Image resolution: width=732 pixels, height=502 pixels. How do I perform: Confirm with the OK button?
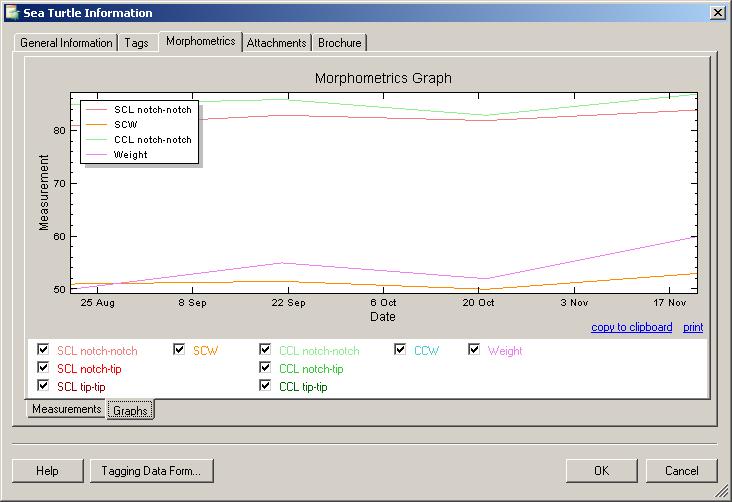(601, 471)
